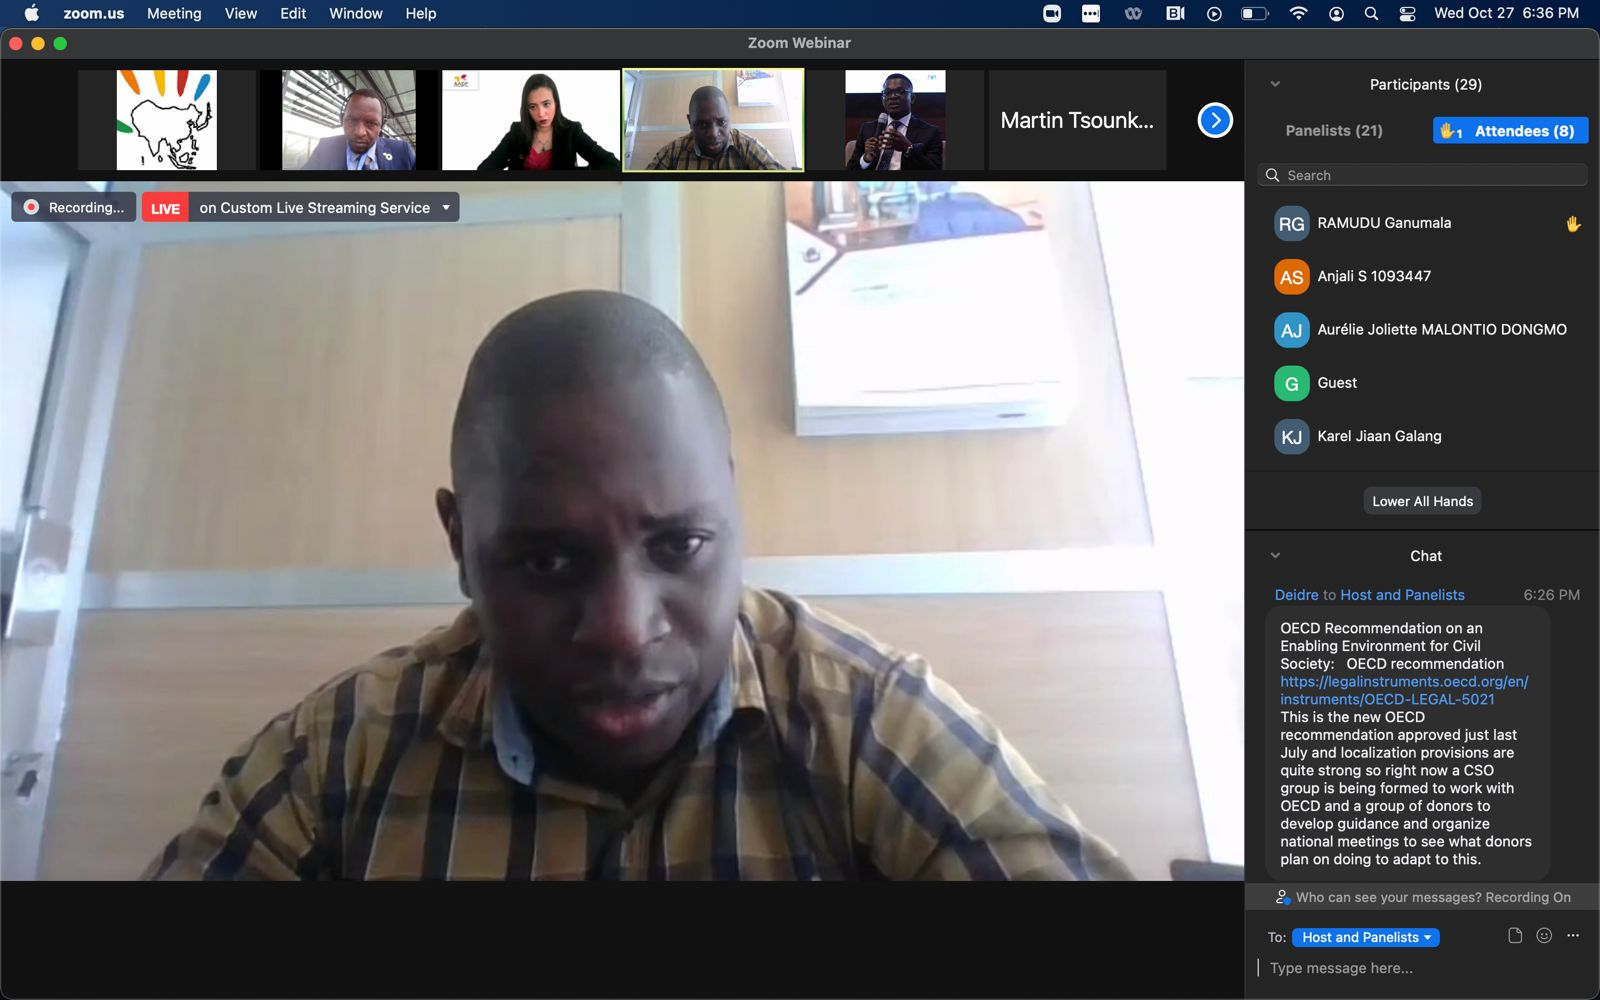Open the Meeting menu in menu bar

coord(174,14)
